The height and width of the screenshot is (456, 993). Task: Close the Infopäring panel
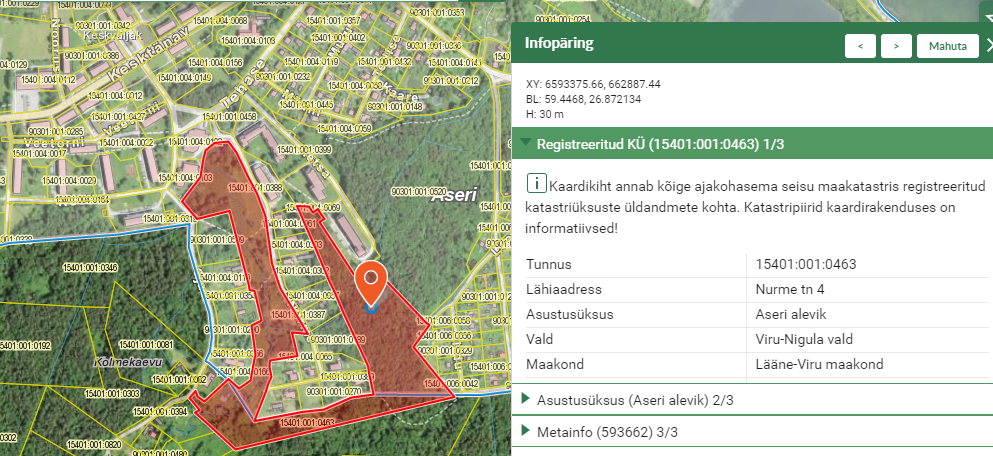coord(988,45)
